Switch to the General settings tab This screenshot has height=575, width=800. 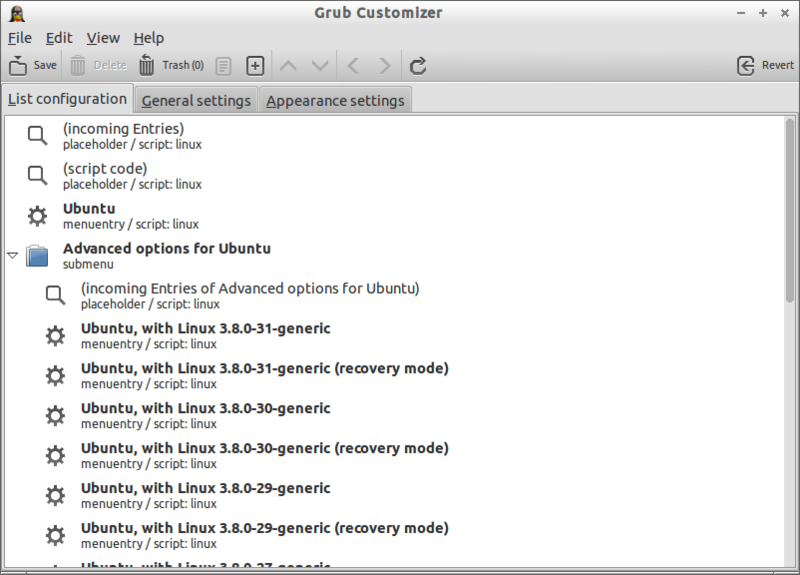tap(196, 101)
